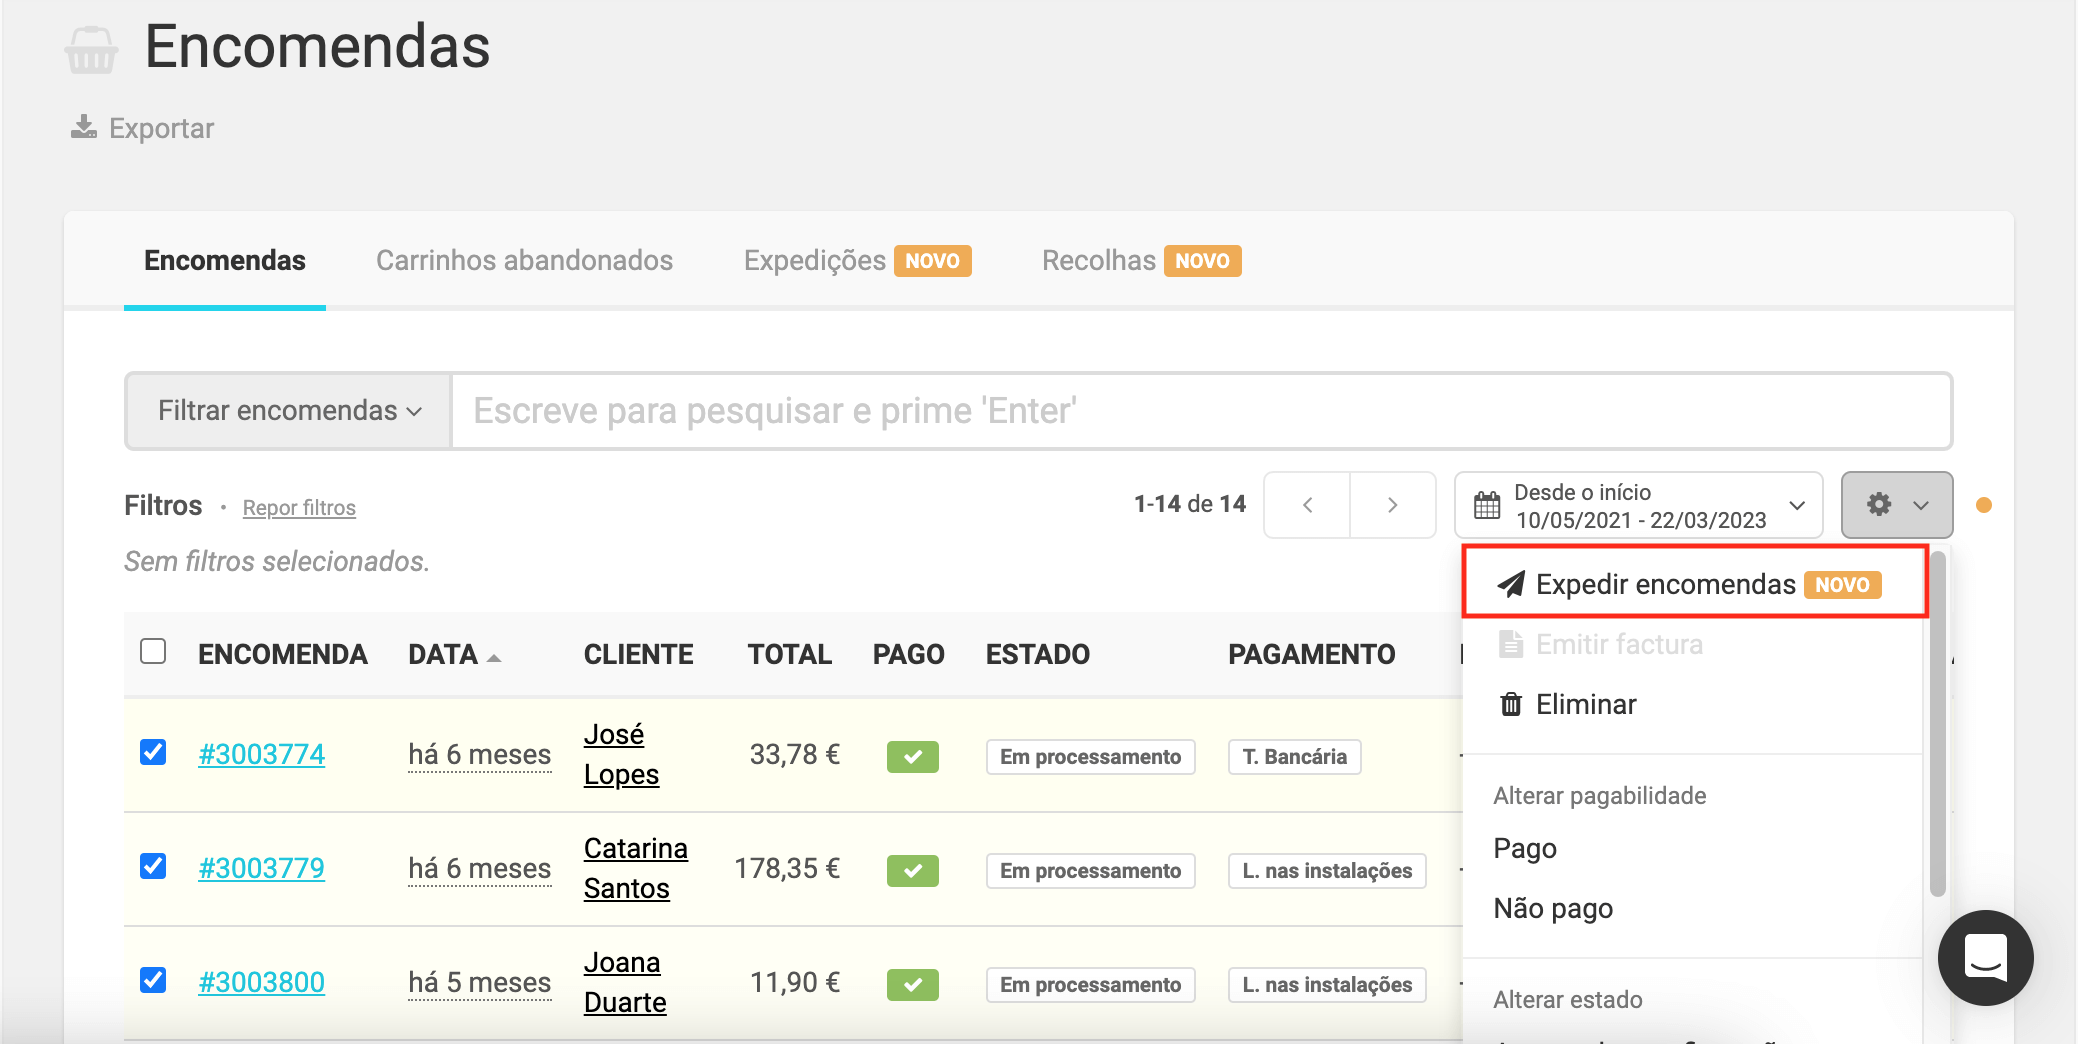Uncheck order #3003779 checkbox

point(153,866)
